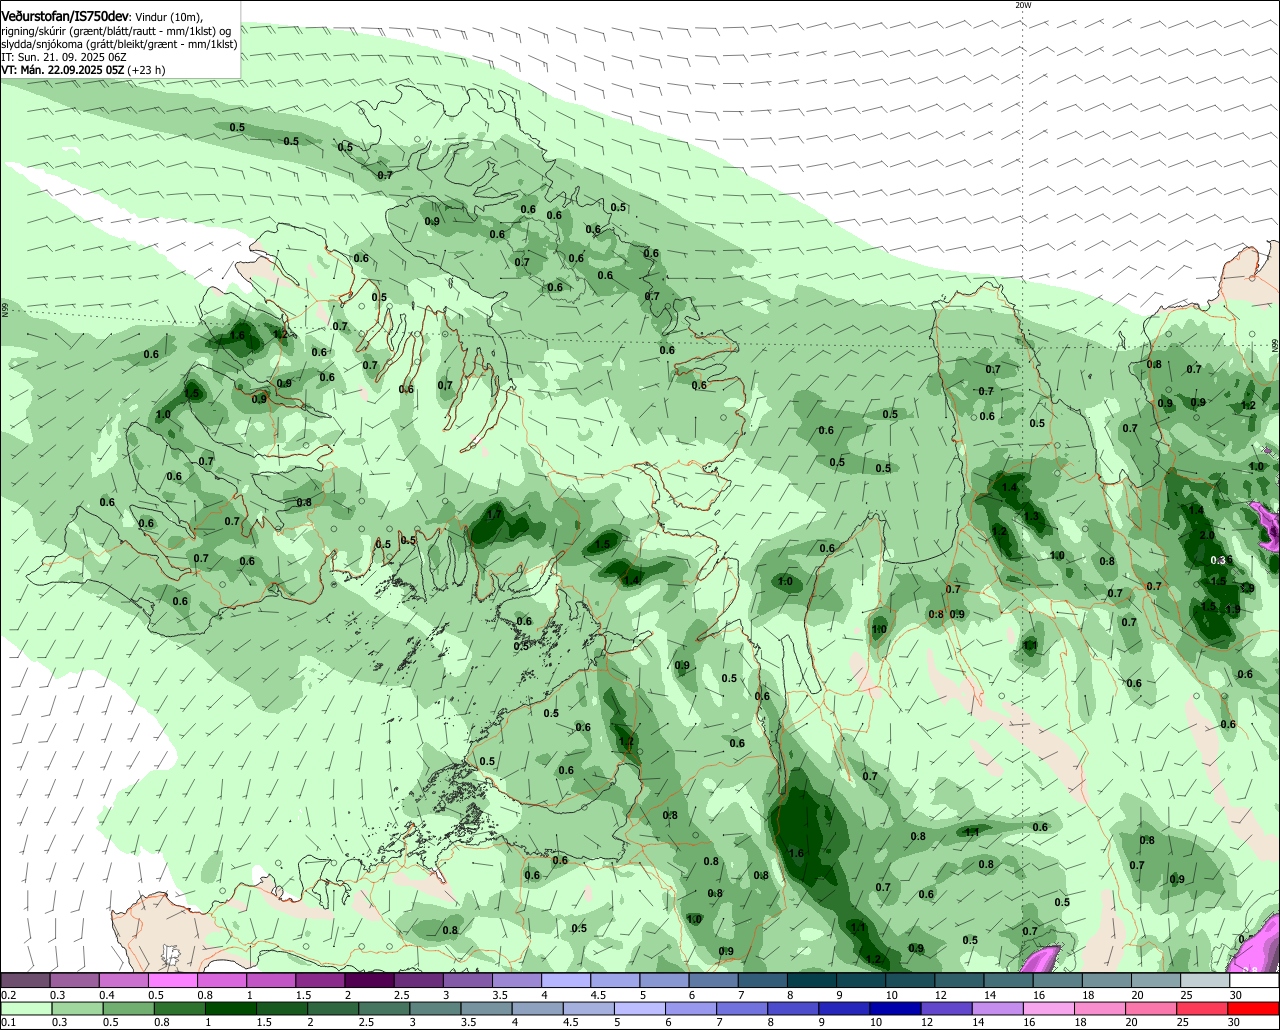Click the '20W' longitude label
Image resolution: width=1280 pixels, height=1030 pixels.
pos(1022,5)
